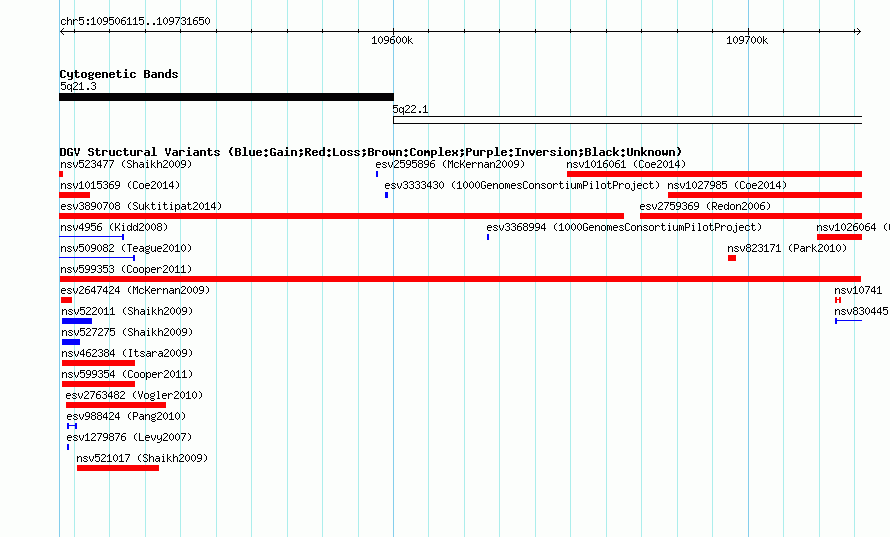The image size is (890, 537).
Task: Open nsv462384 (Itsara2009) label
Action: coord(127,354)
